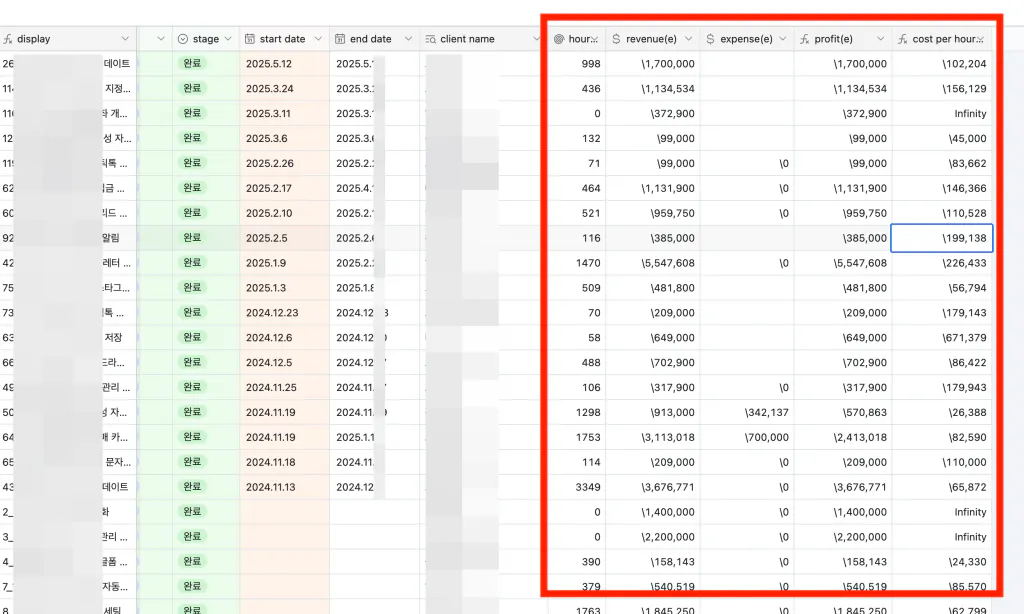Click the calendar icon on start date column
Image resolution: width=1024 pixels, height=614 pixels.
click(248, 38)
